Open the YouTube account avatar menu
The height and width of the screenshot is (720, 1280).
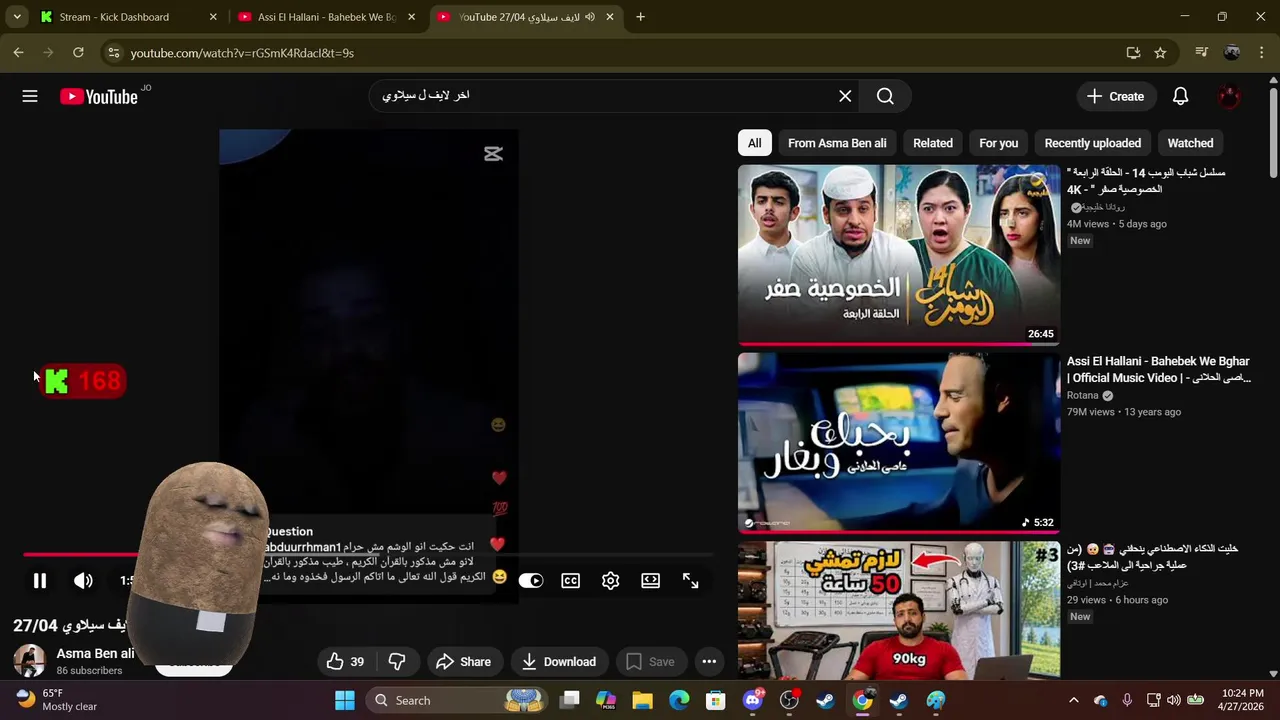coord(1229,96)
